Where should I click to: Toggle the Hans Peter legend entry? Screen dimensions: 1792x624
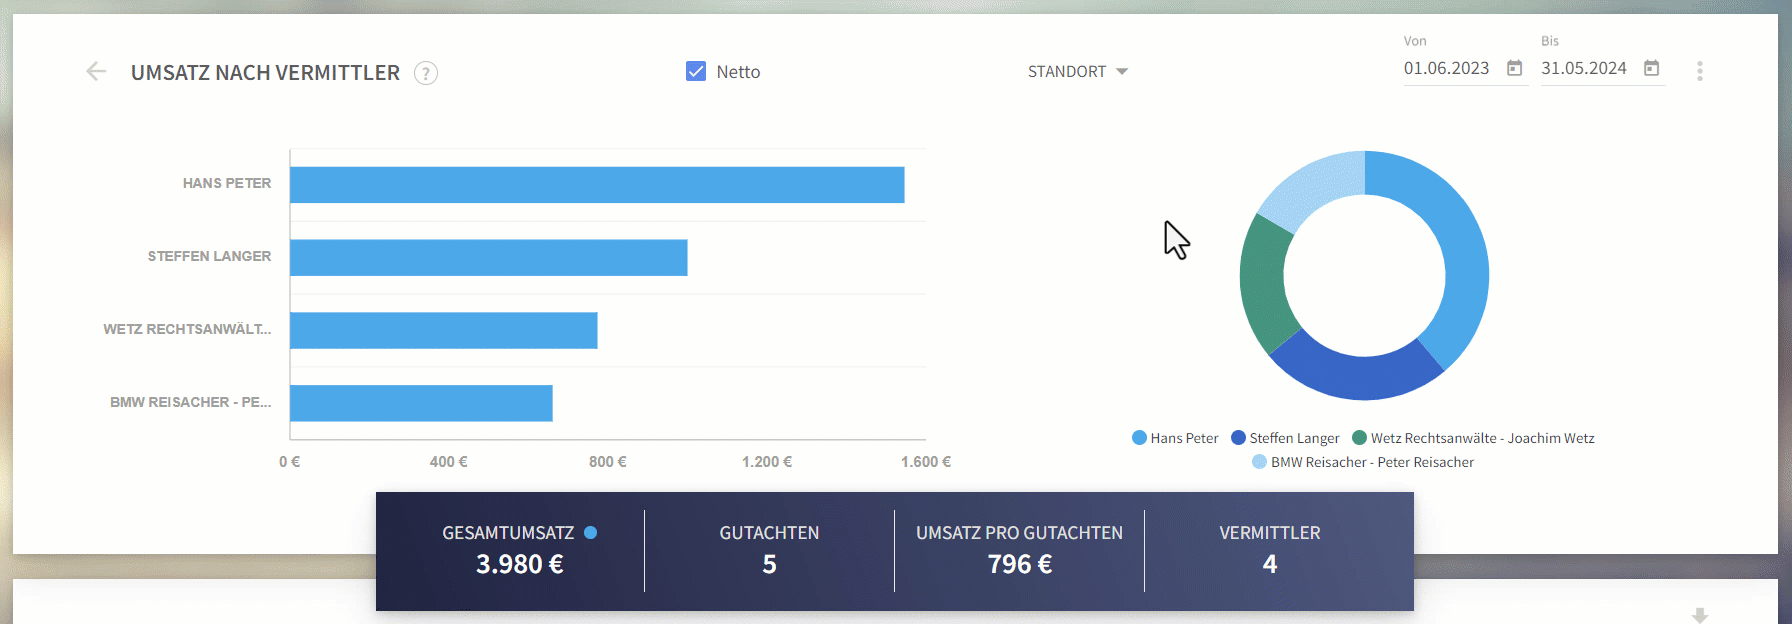tap(1175, 438)
